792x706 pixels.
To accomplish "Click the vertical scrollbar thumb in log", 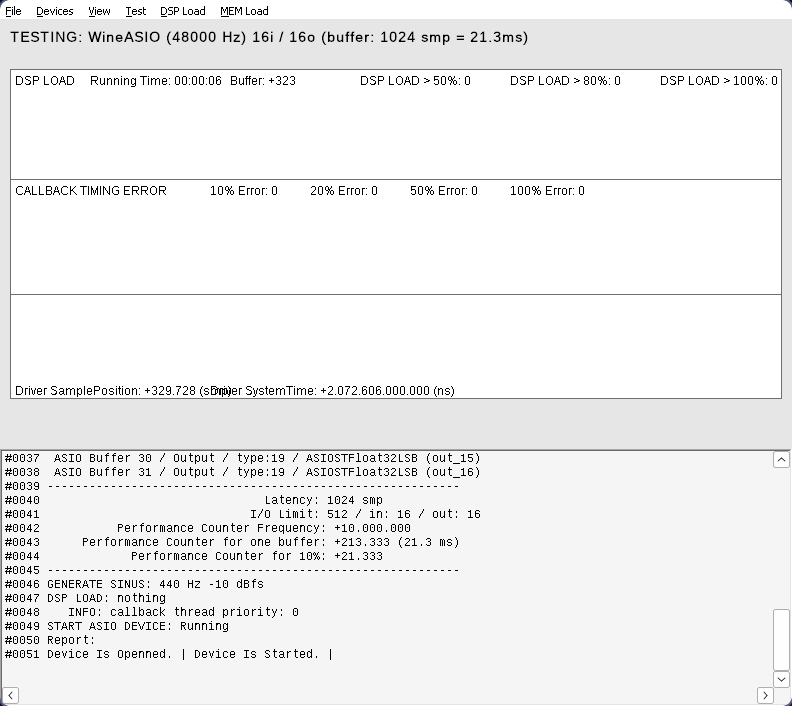I will pyautogui.click(x=781, y=638).
